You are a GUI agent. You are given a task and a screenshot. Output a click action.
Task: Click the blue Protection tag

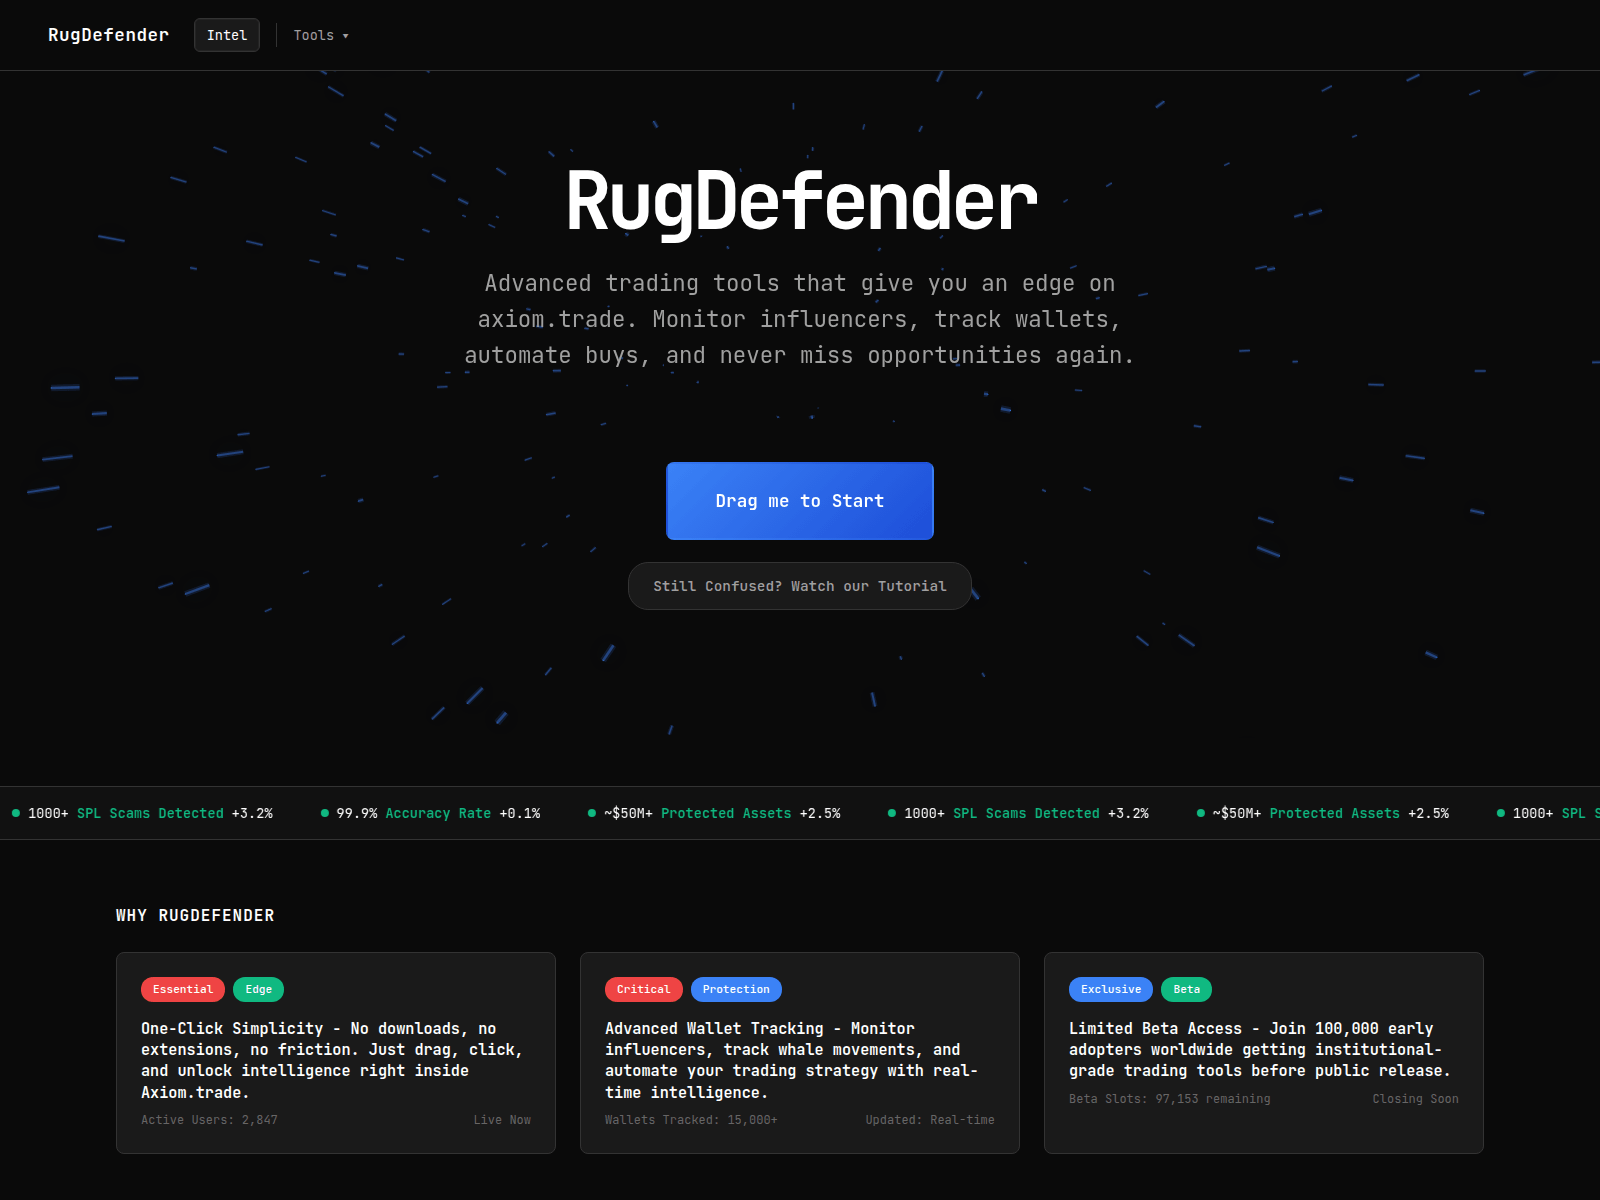point(736,989)
